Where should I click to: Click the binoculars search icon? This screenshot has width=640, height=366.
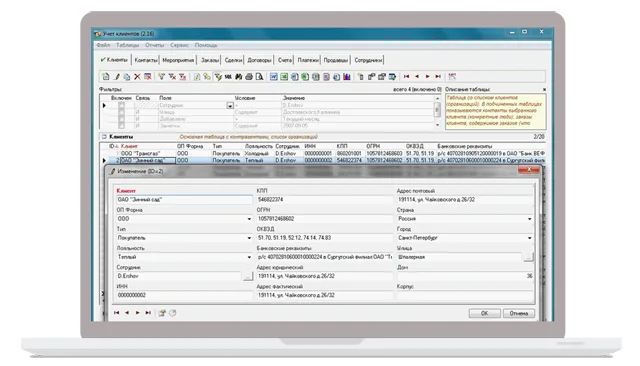click(238, 76)
